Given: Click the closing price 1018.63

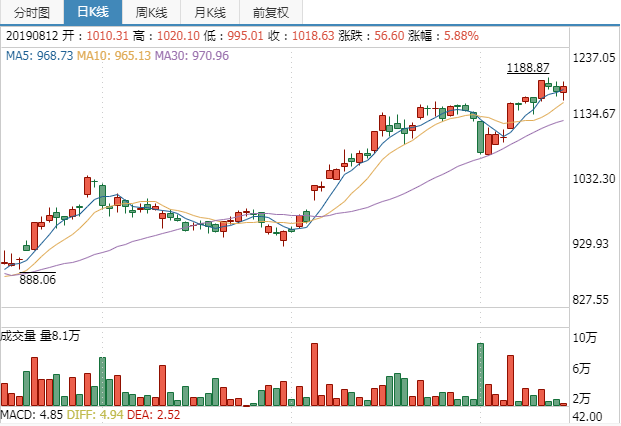Looking at the screenshot, I should point(313,36).
